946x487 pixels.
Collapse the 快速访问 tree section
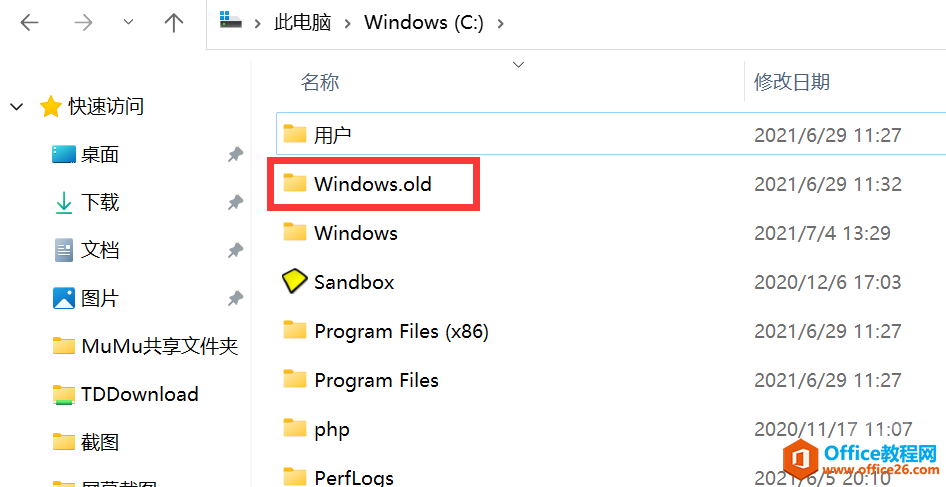tap(17, 106)
